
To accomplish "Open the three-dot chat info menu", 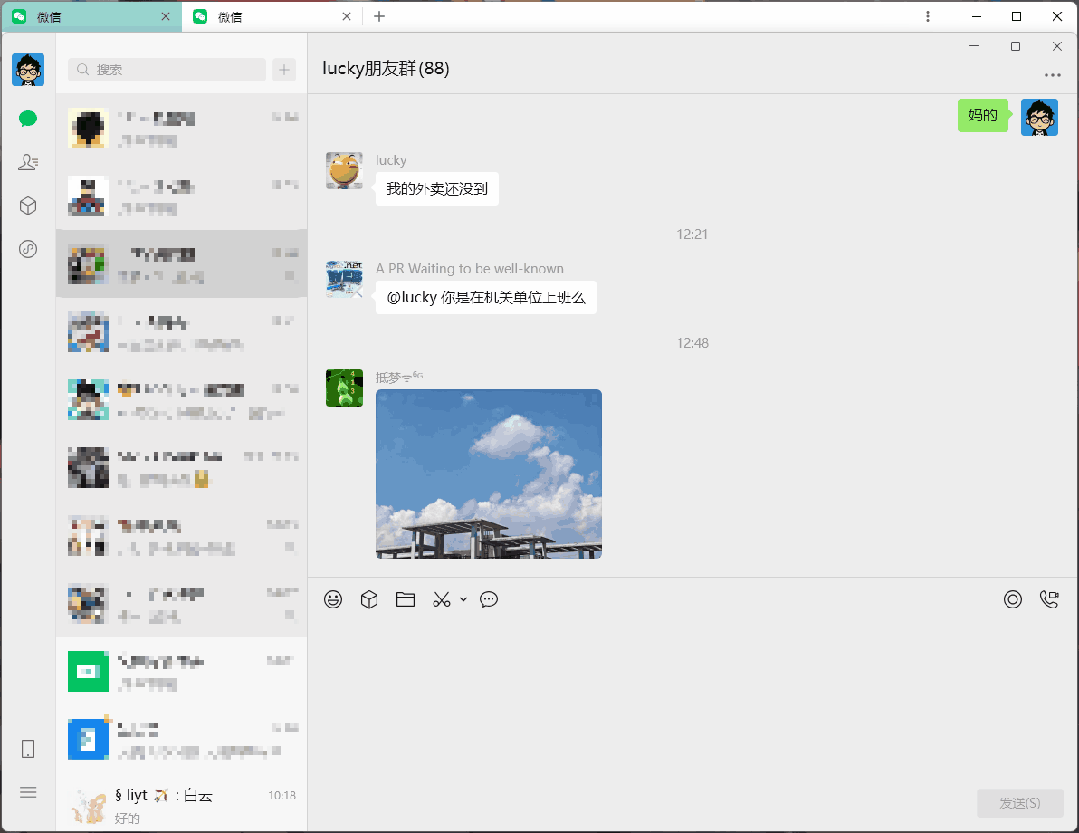I will [x=1052, y=75].
